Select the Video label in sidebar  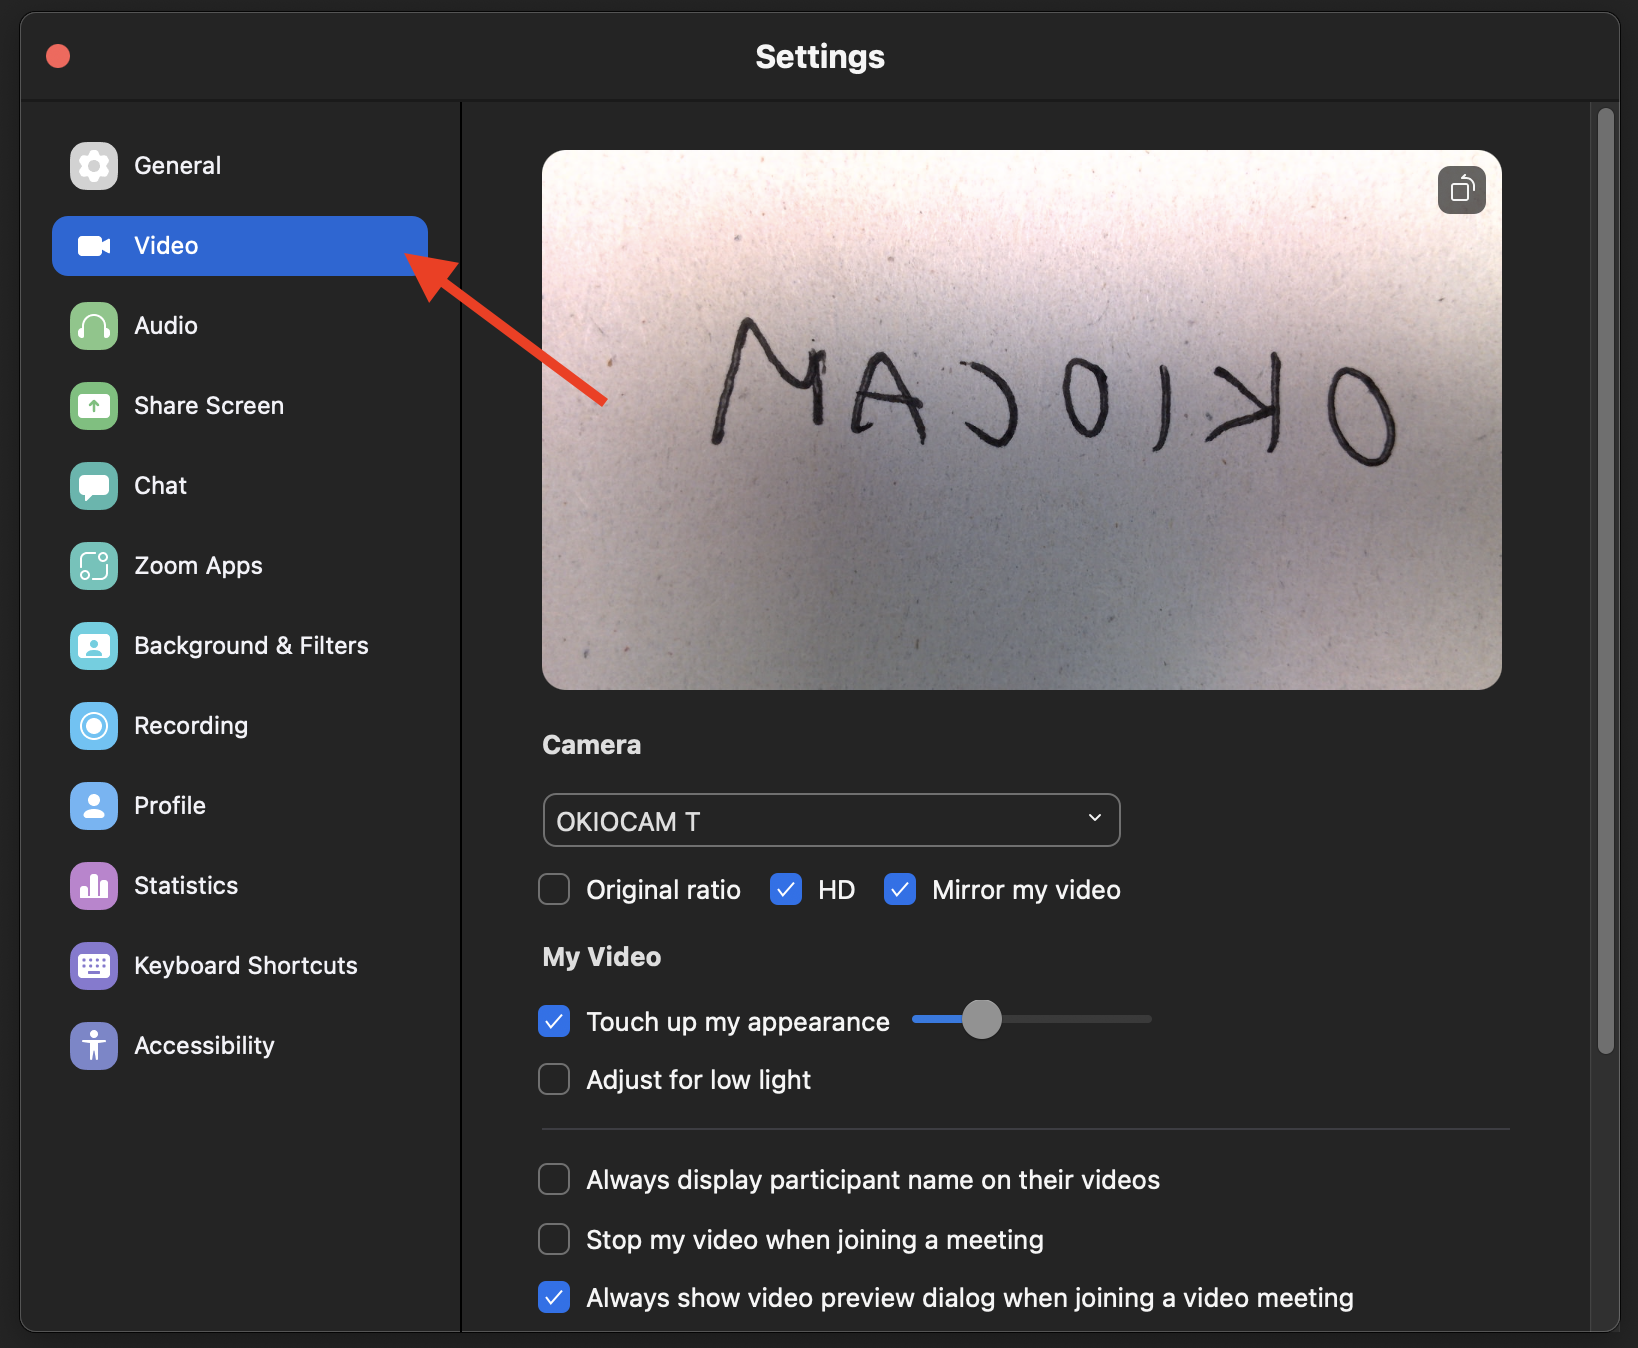coord(166,246)
